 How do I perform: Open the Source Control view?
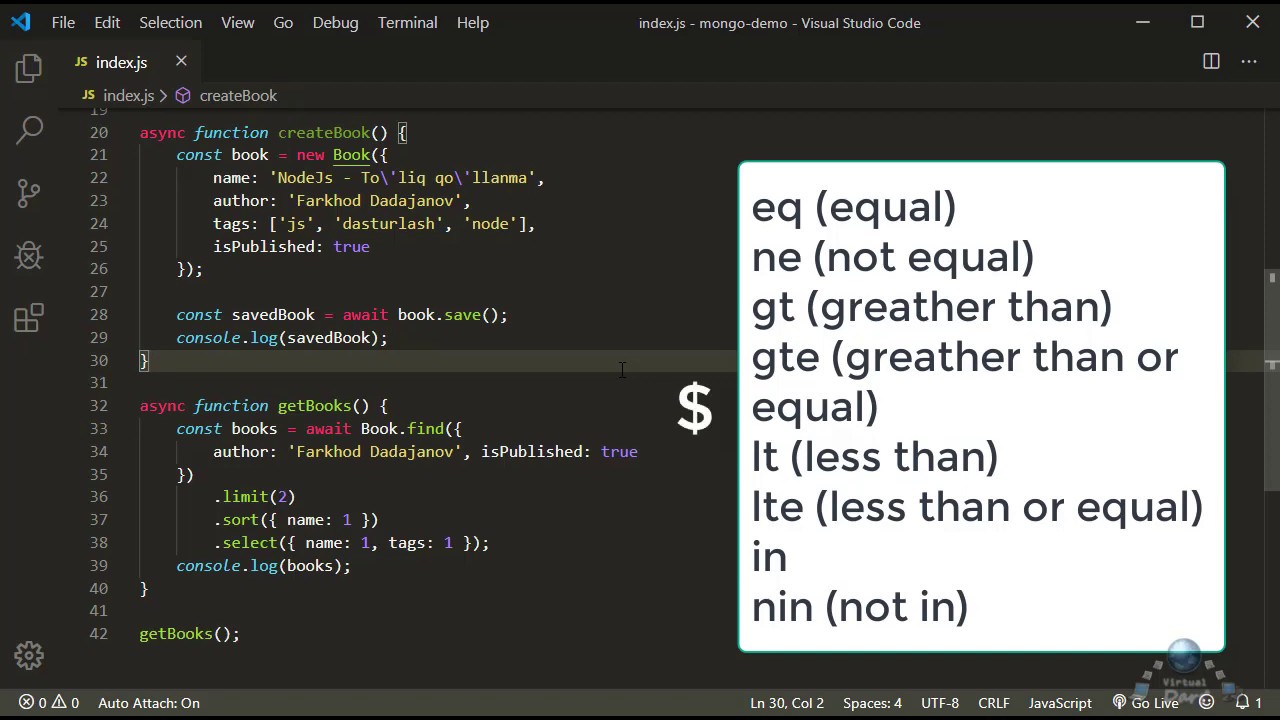pos(29,193)
